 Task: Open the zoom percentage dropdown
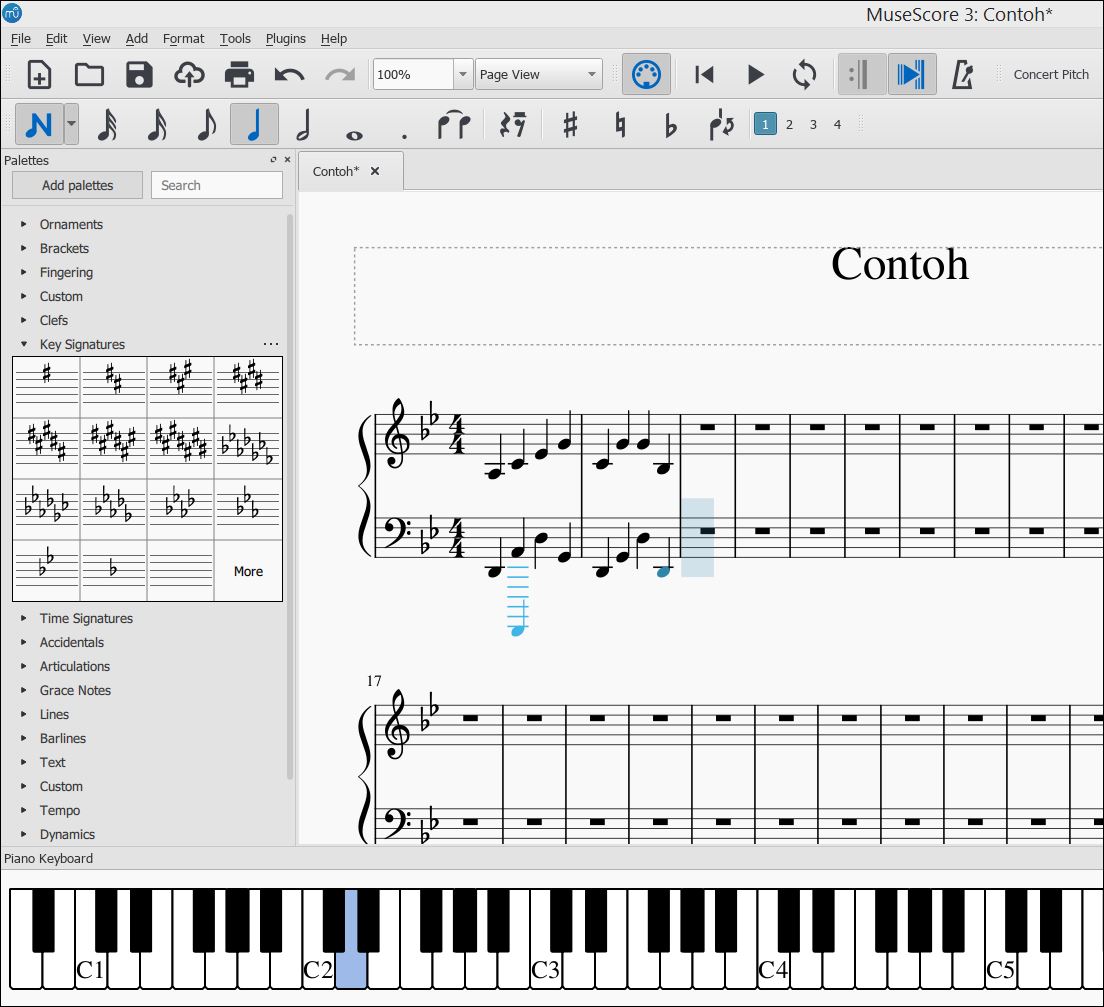[462, 74]
